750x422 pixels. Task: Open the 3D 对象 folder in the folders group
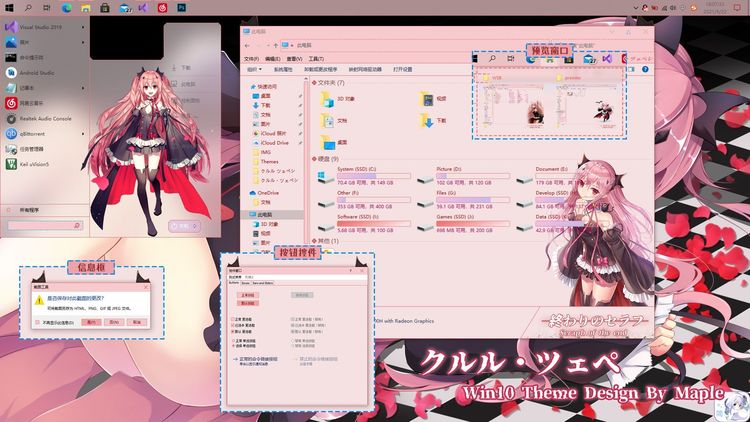(338, 99)
